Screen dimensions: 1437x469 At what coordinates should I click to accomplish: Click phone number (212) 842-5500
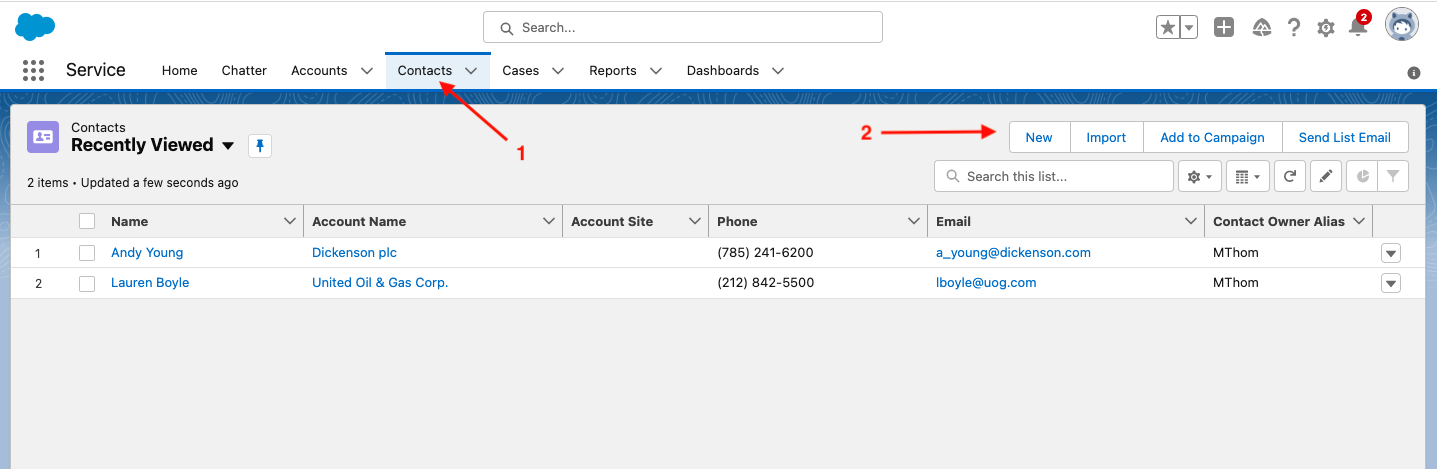[x=765, y=283]
